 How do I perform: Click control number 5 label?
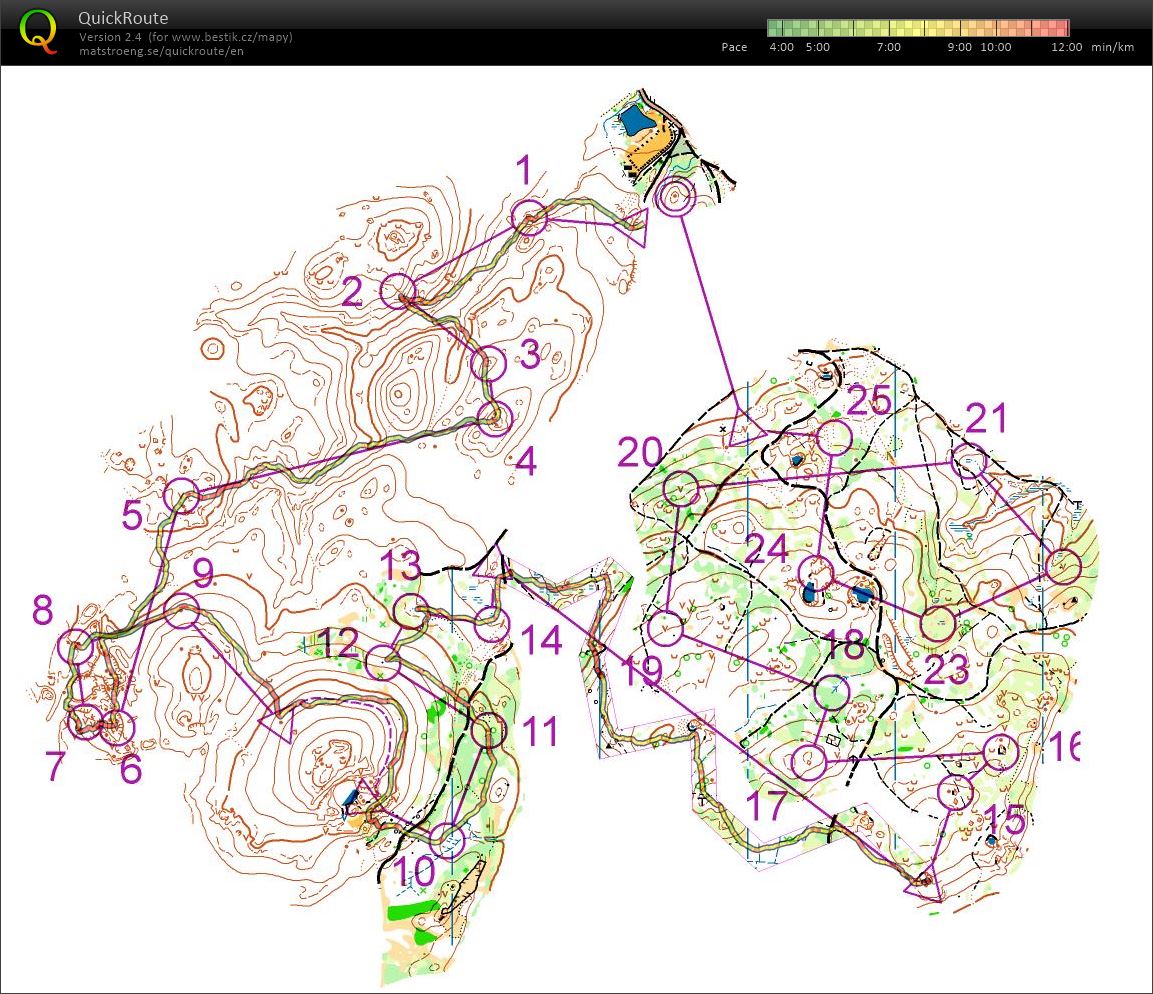coord(132,515)
